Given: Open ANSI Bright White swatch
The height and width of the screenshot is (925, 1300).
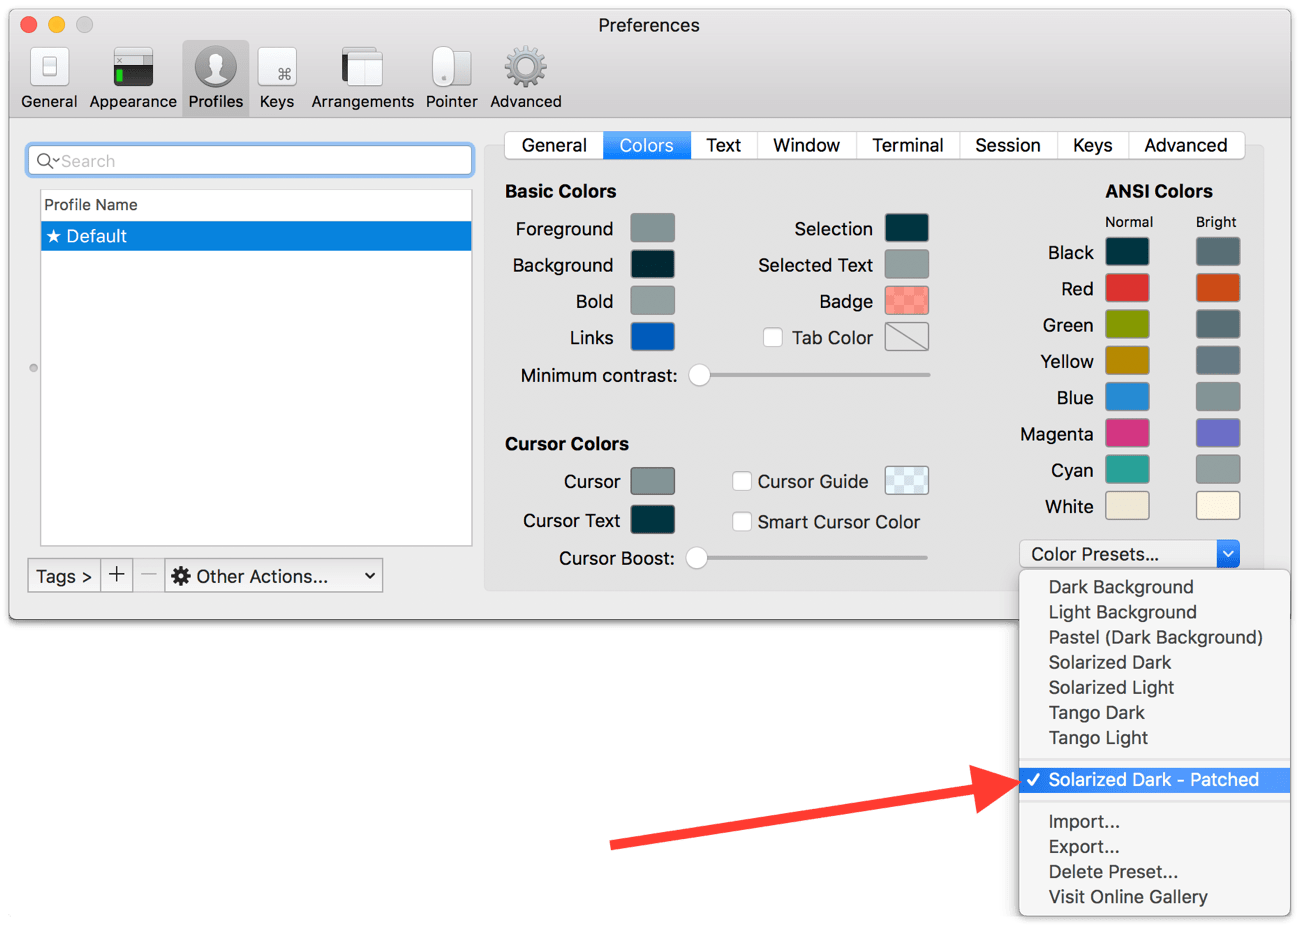Looking at the screenshot, I should [x=1218, y=506].
